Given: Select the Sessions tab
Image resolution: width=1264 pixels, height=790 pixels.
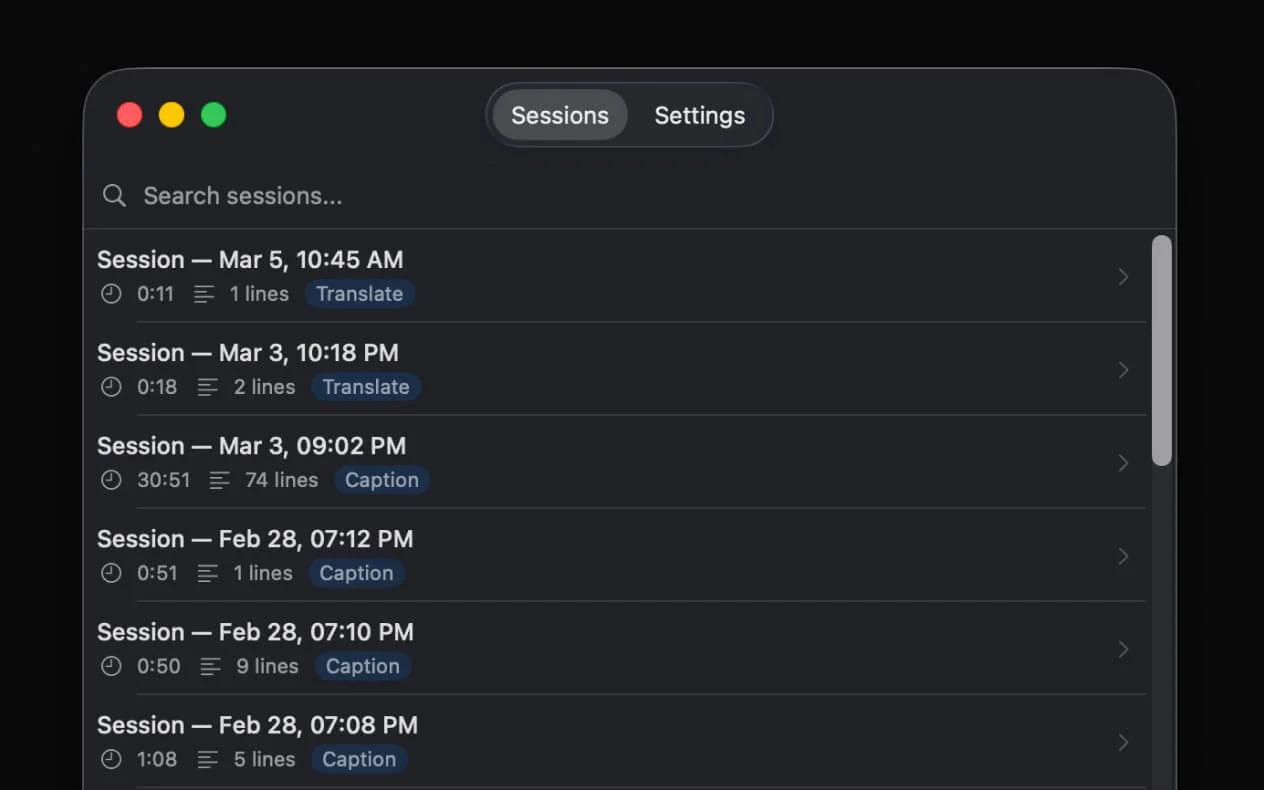Looking at the screenshot, I should 558,115.
